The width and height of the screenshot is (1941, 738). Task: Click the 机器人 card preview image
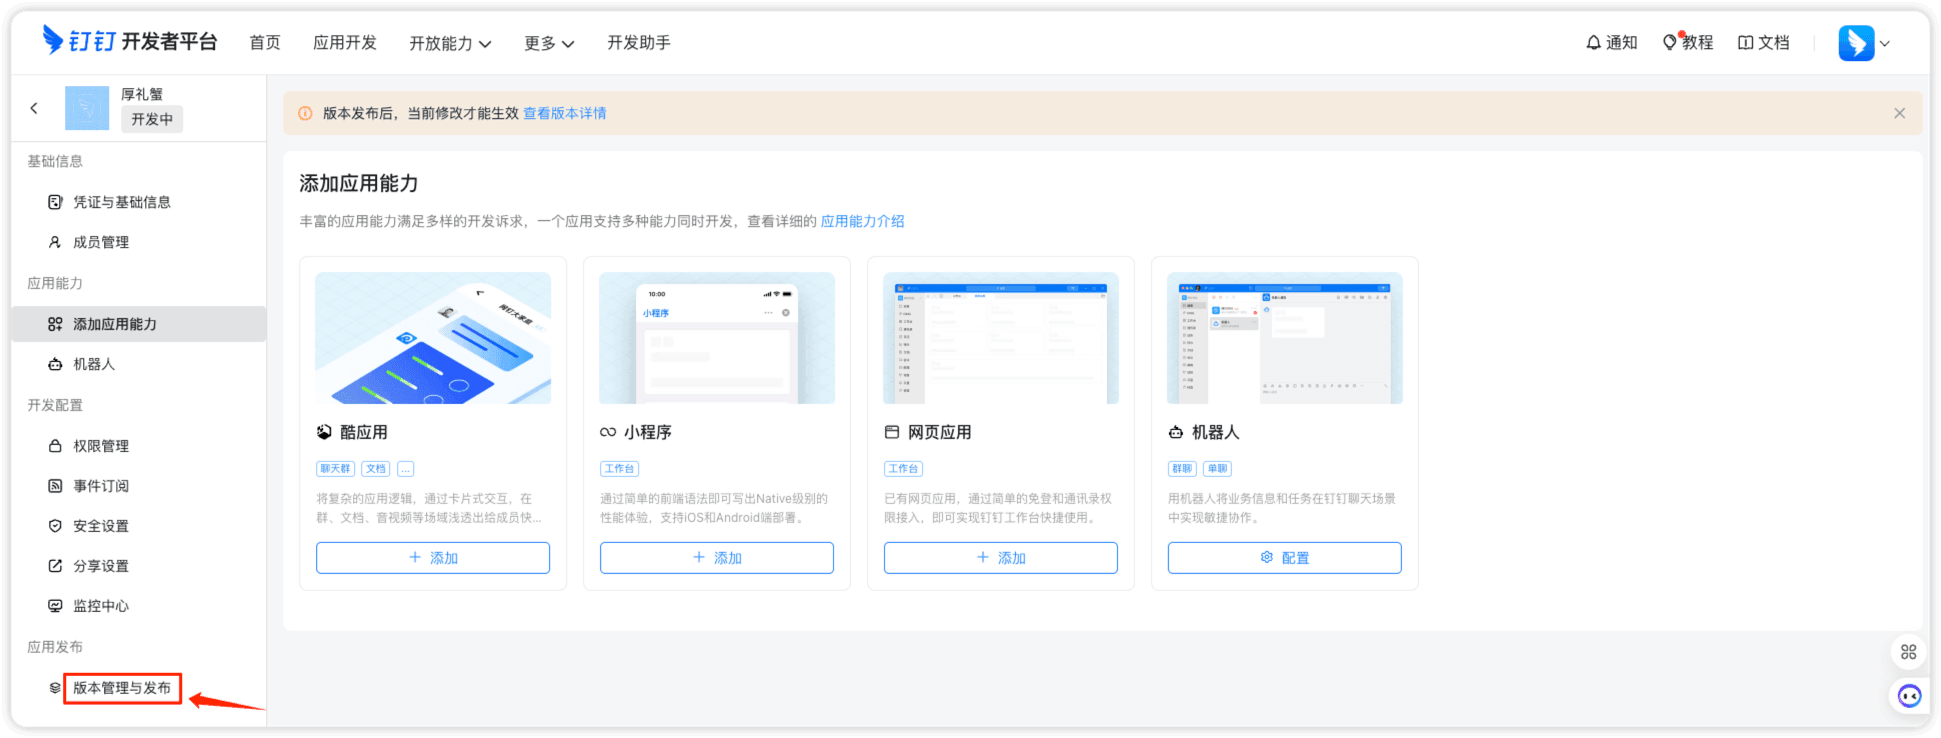click(1285, 338)
